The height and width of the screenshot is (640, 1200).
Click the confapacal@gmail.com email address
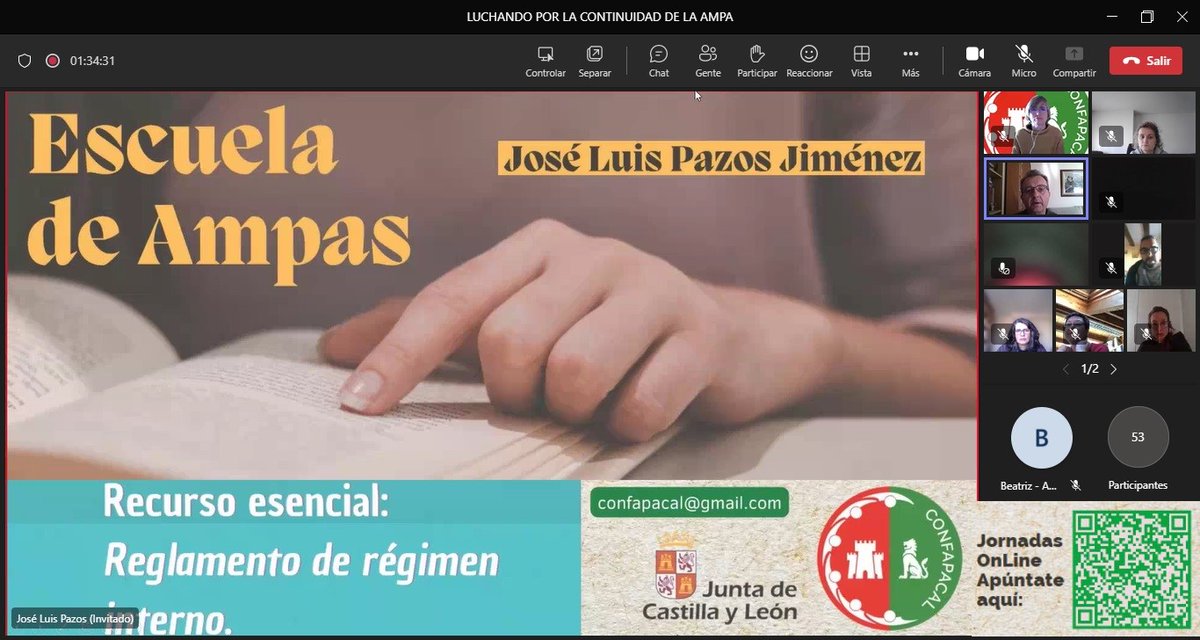pos(689,503)
